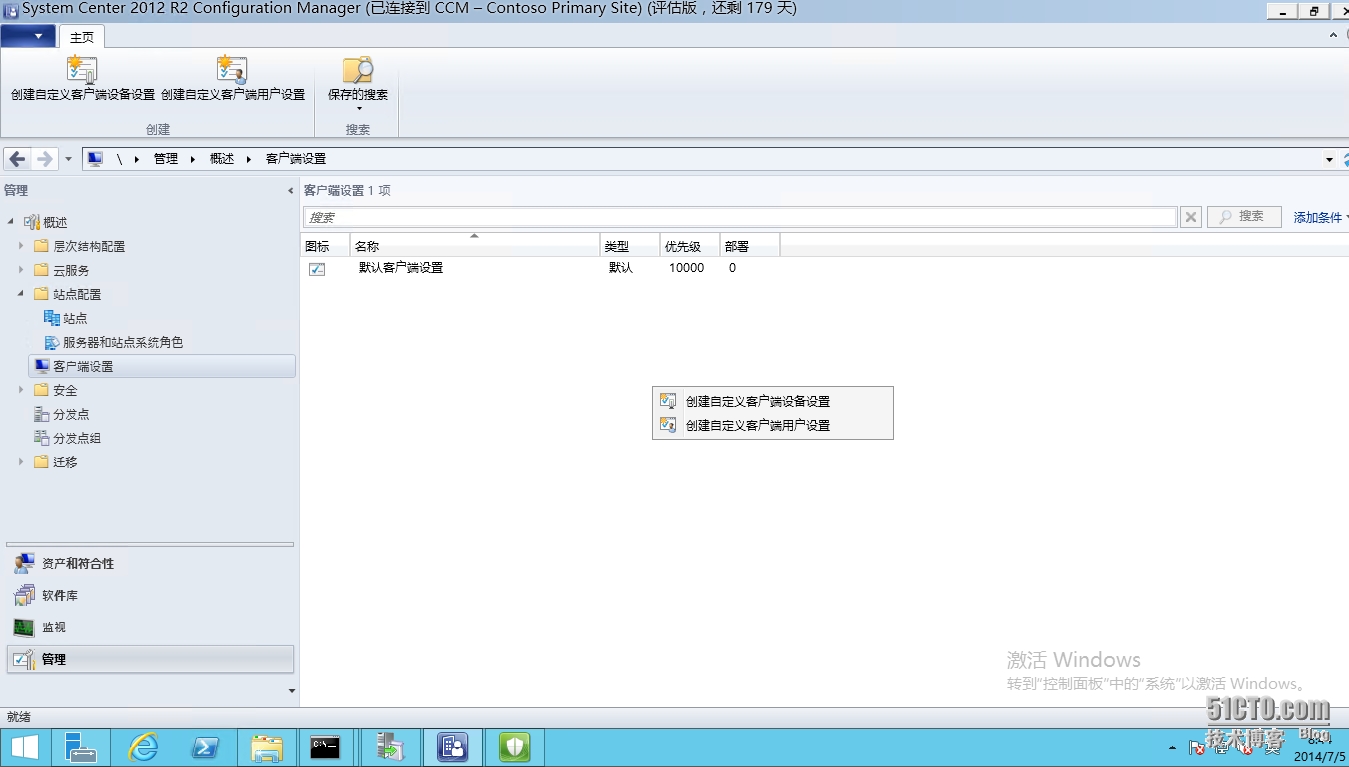Select the 层次结构配置 folder
This screenshot has width=1349, height=767.
point(89,246)
